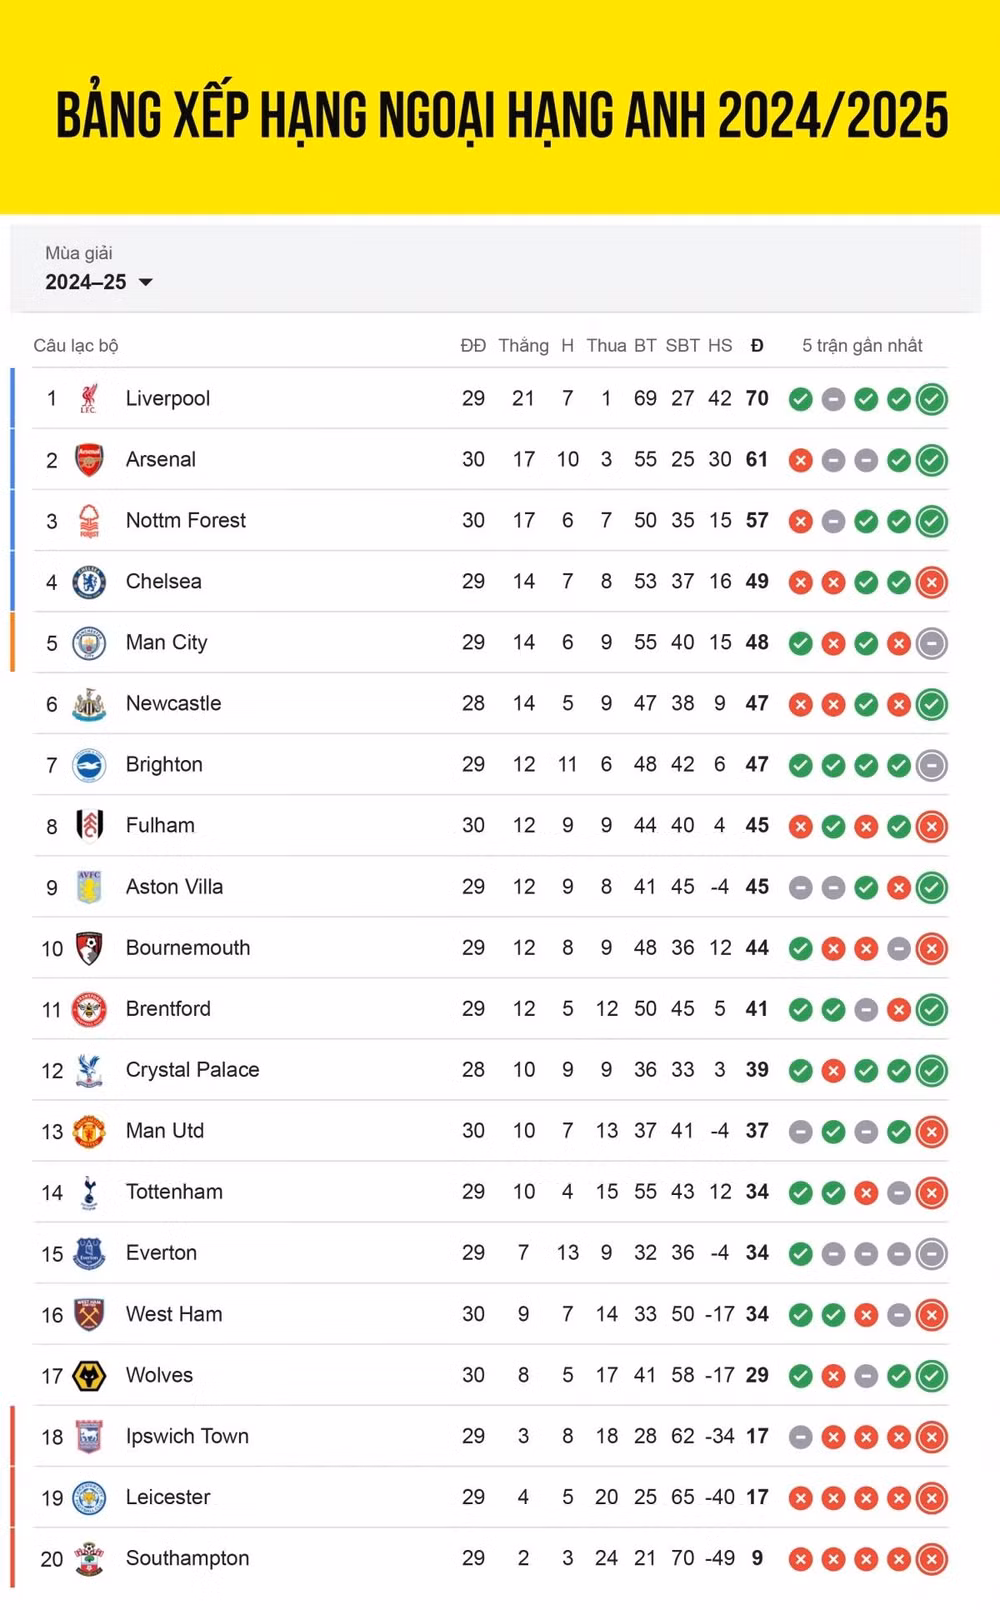Click the Man City club crest

[89, 643]
